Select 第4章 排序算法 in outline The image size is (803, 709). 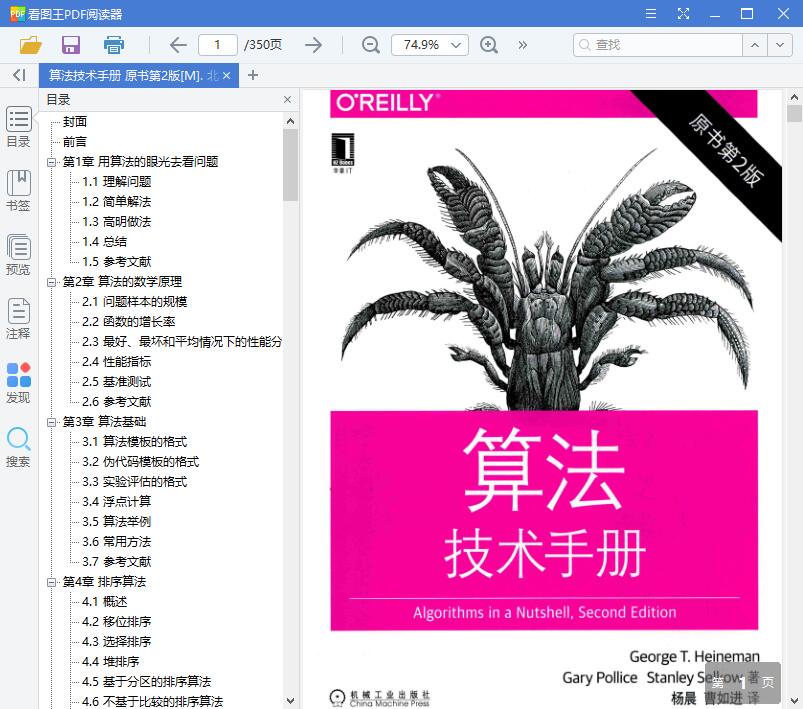104,581
